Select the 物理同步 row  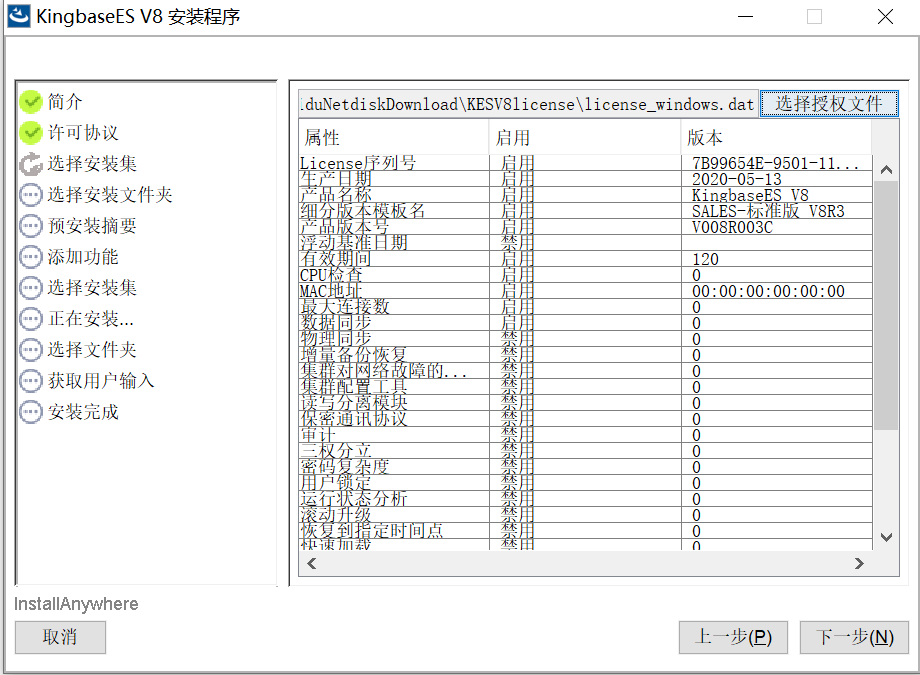[x=586, y=339]
